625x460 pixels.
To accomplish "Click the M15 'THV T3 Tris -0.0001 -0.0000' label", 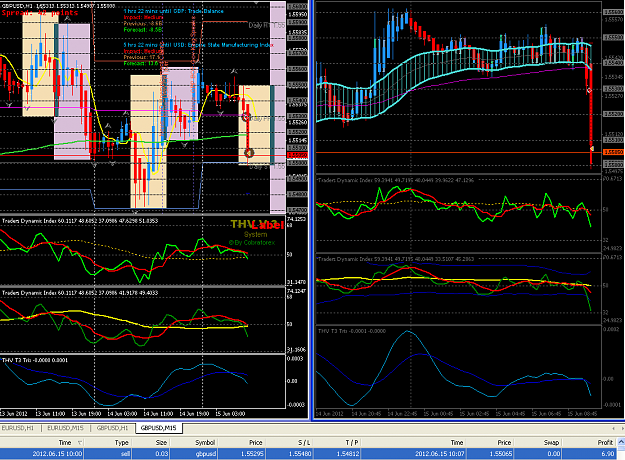I will click(x=352, y=331).
